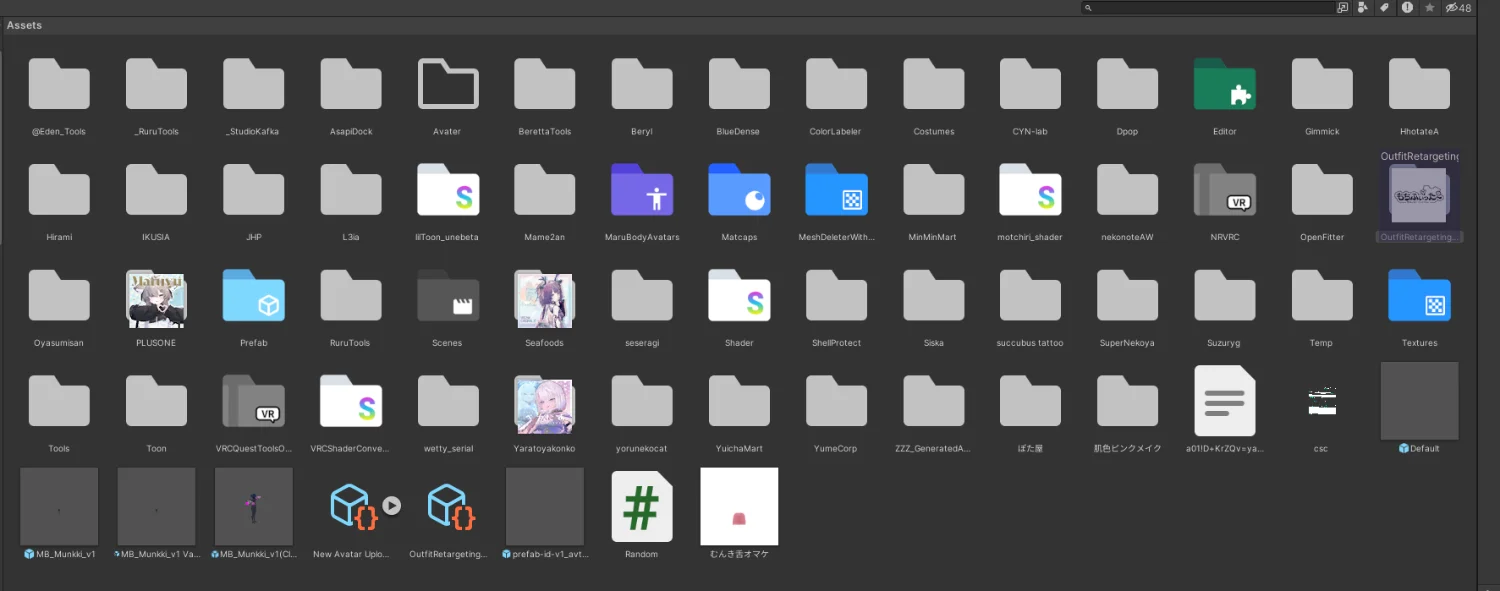1500x591 pixels.
Task: Open the green Editor folder
Action: 1224,86
